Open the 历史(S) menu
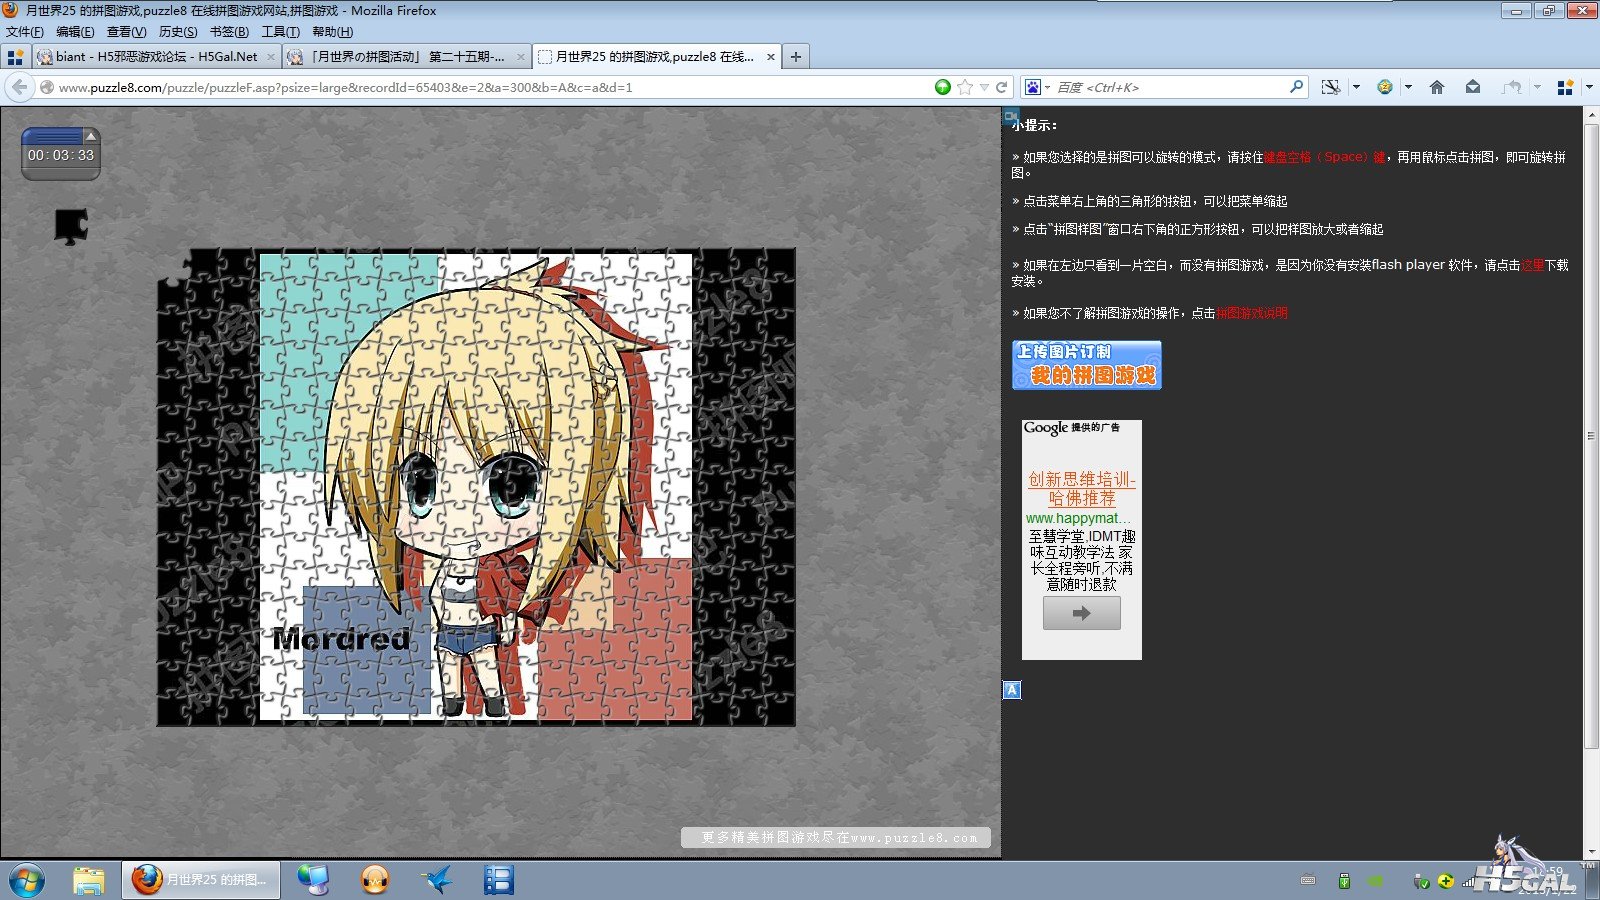The width and height of the screenshot is (1600, 900). [x=178, y=32]
